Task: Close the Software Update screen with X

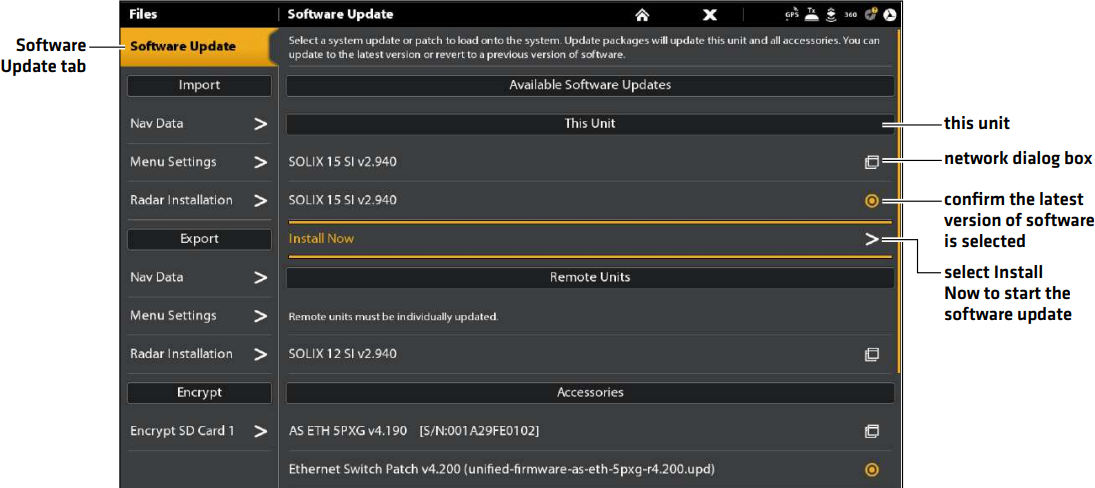Action: coord(710,15)
